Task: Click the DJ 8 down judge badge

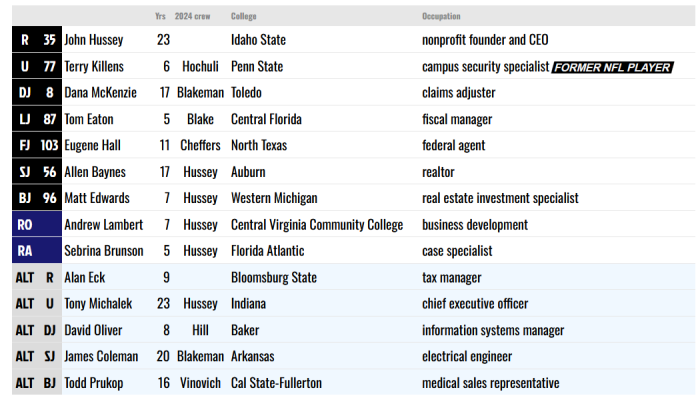Action: [x=37, y=92]
